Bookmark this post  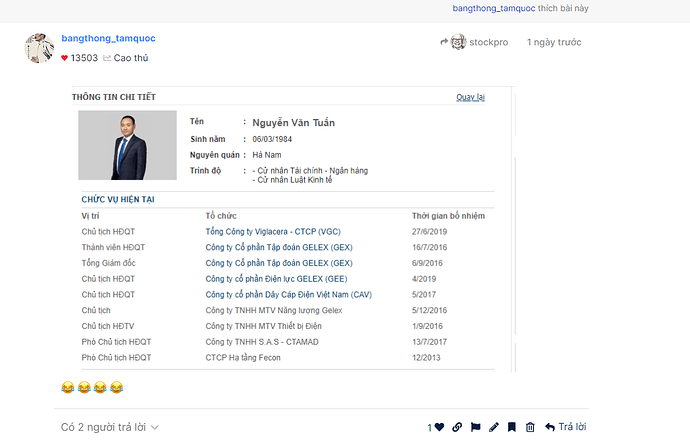click(511, 427)
